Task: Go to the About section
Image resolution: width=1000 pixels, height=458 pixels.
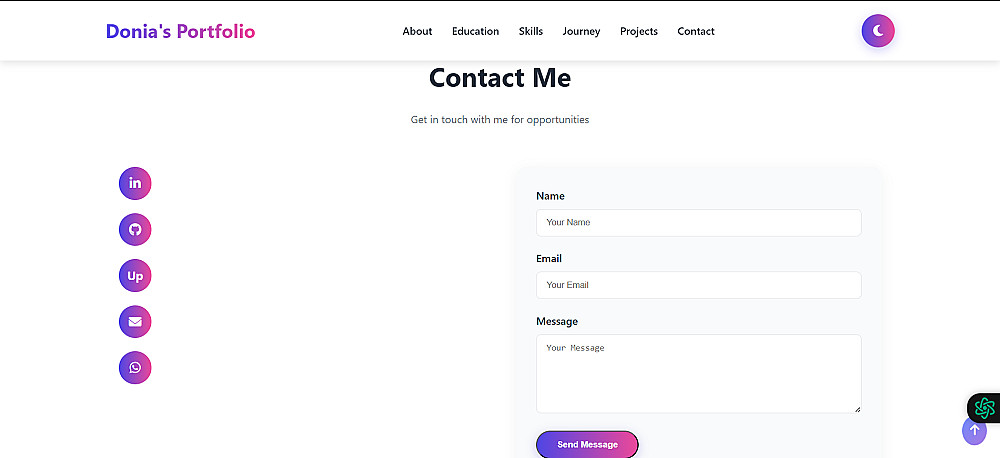Action: coord(417,31)
